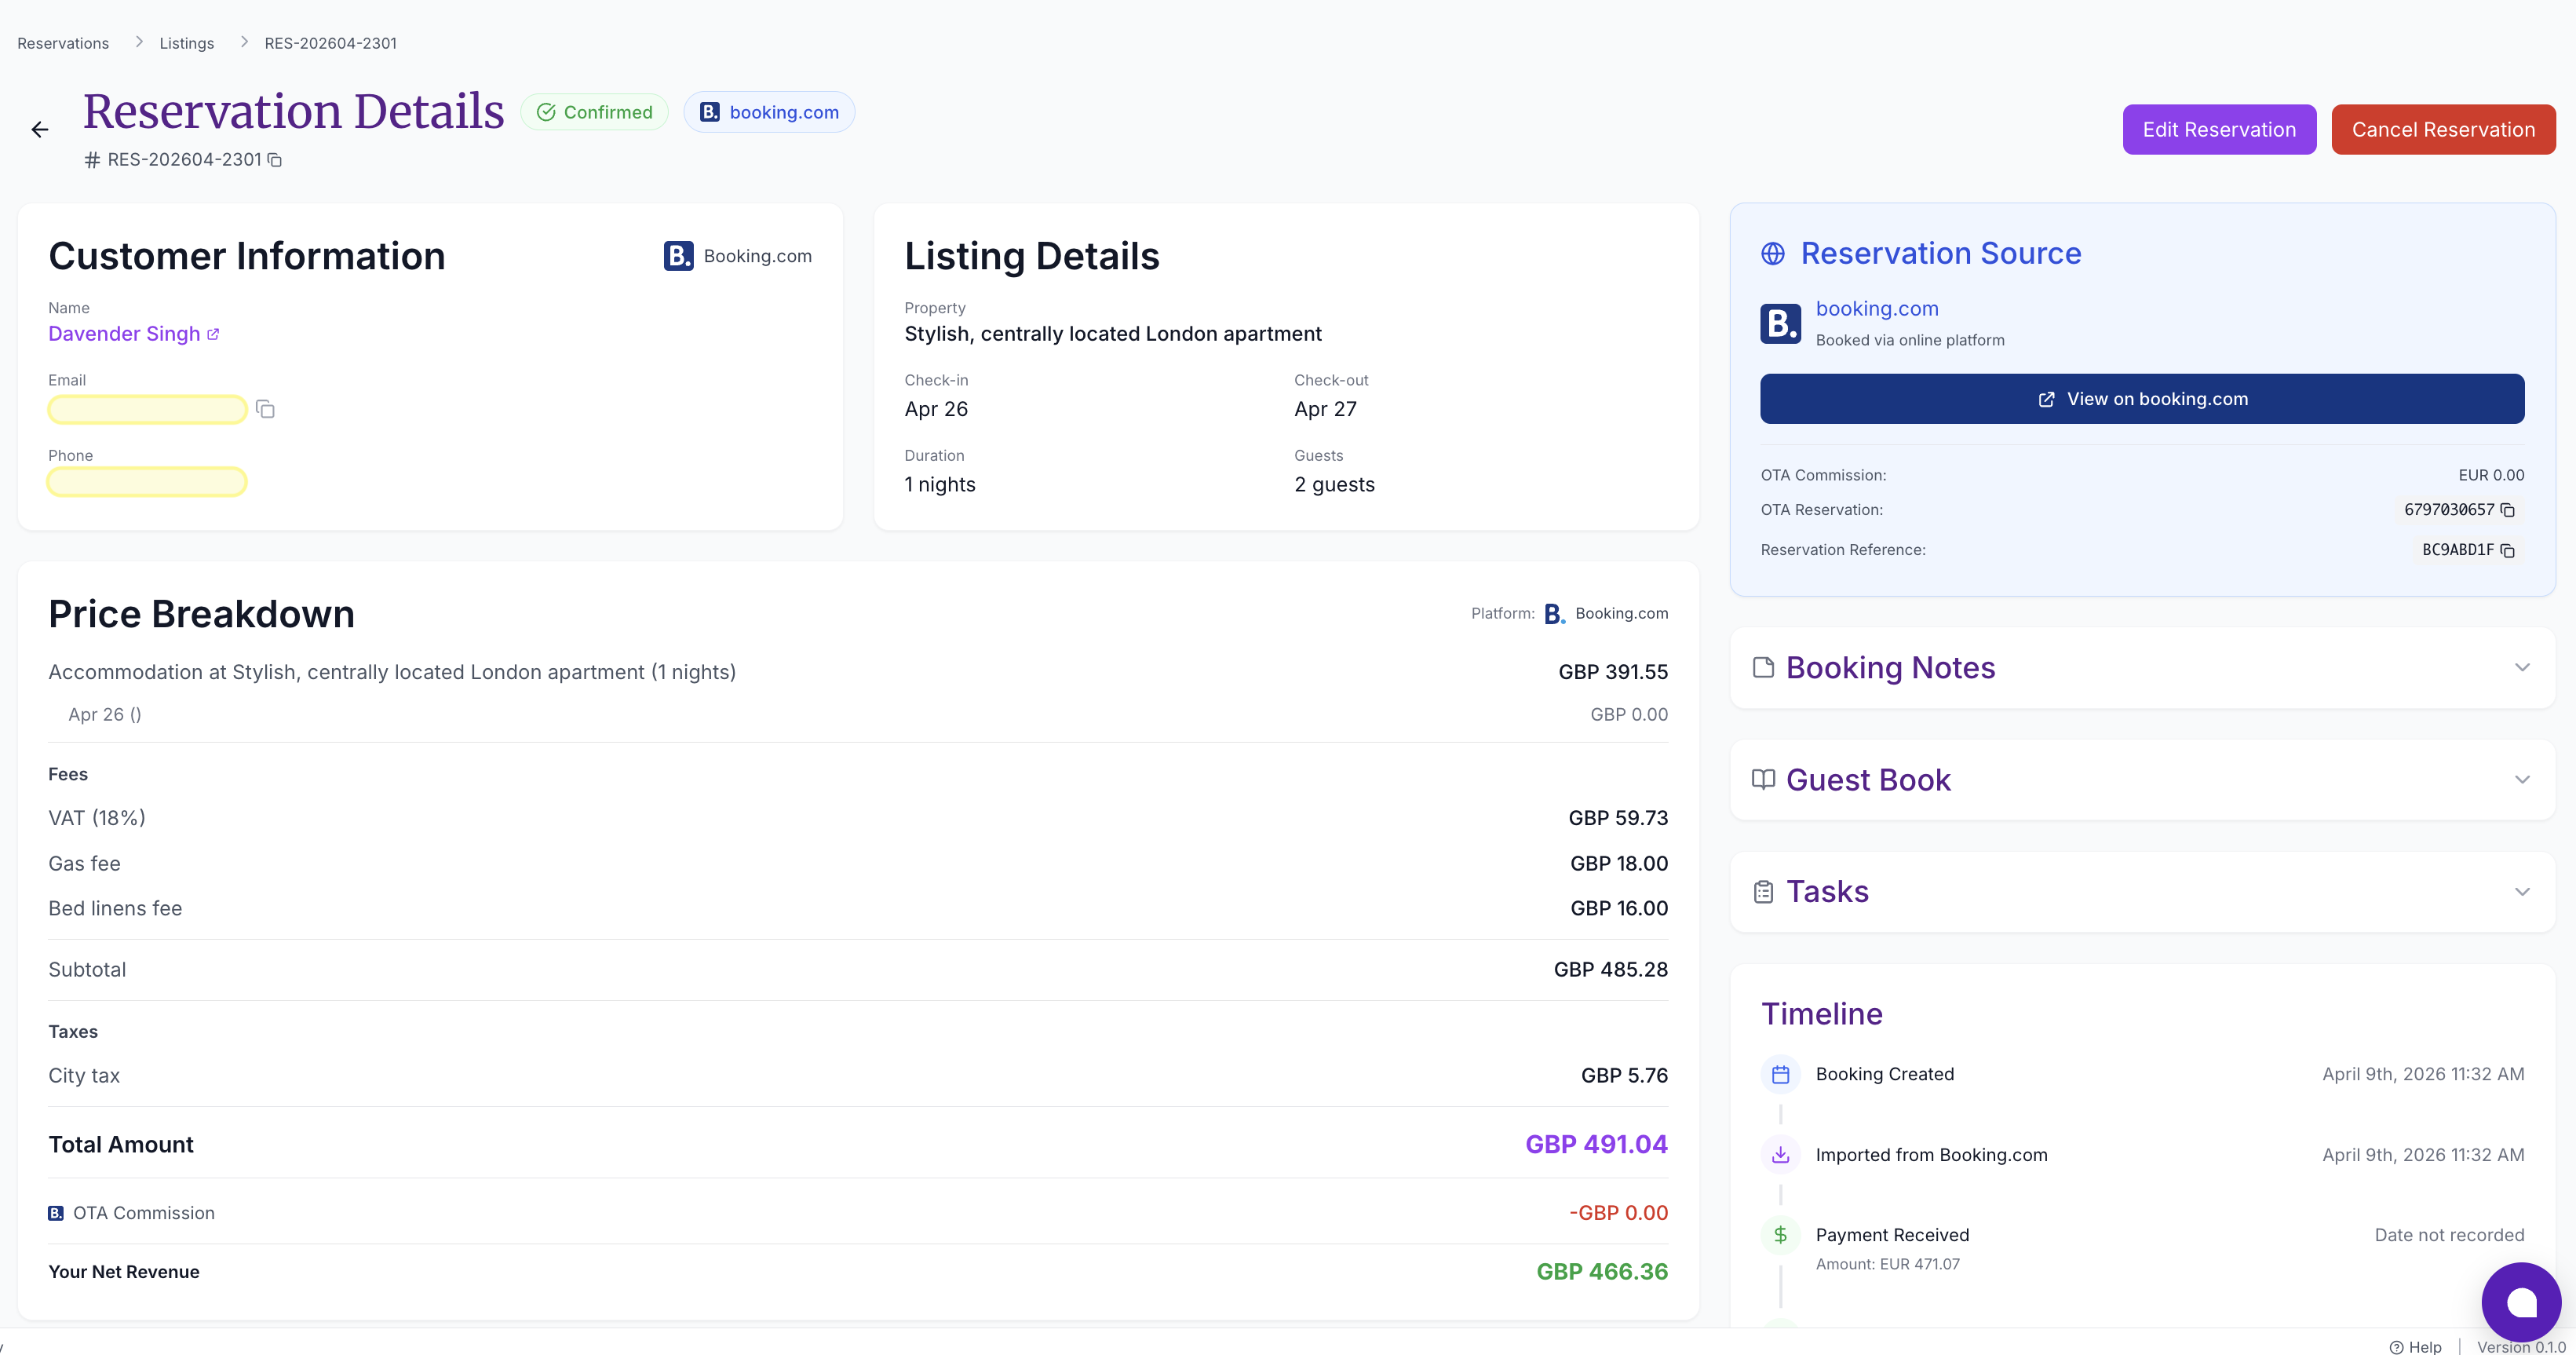This screenshot has height=1355, width=2576.
Task: Expand the Tasks section chevron
Action: tap(2522, 891)
